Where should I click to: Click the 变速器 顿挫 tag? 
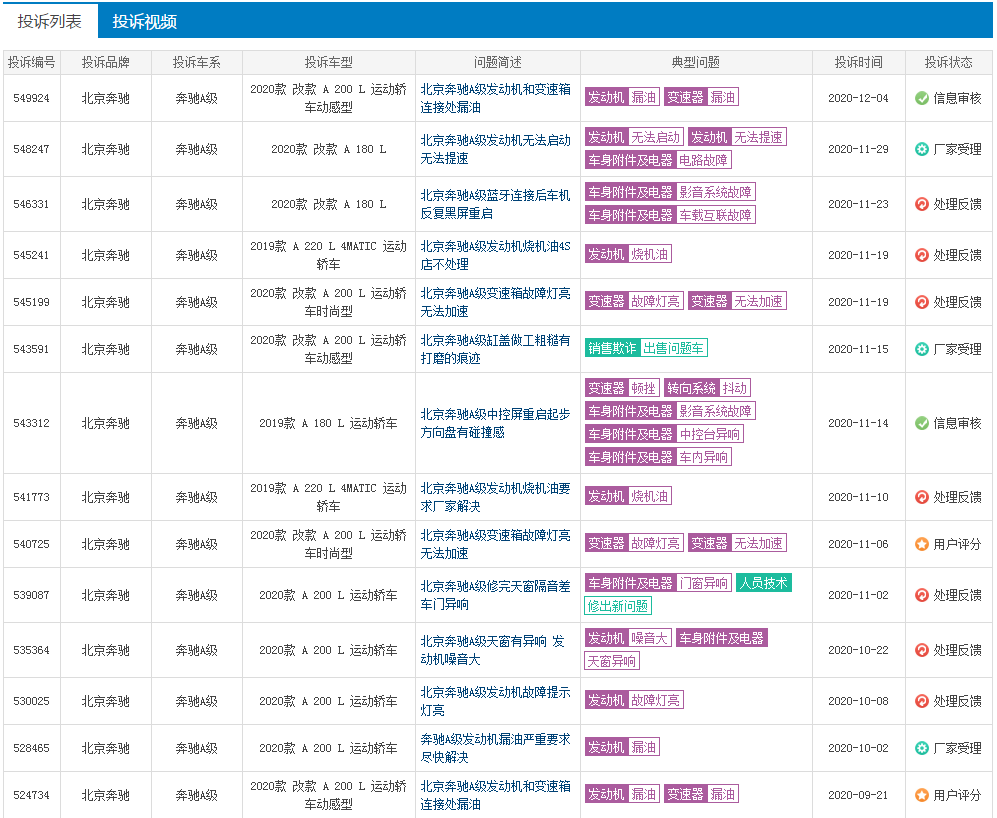(x=622, y=388)
